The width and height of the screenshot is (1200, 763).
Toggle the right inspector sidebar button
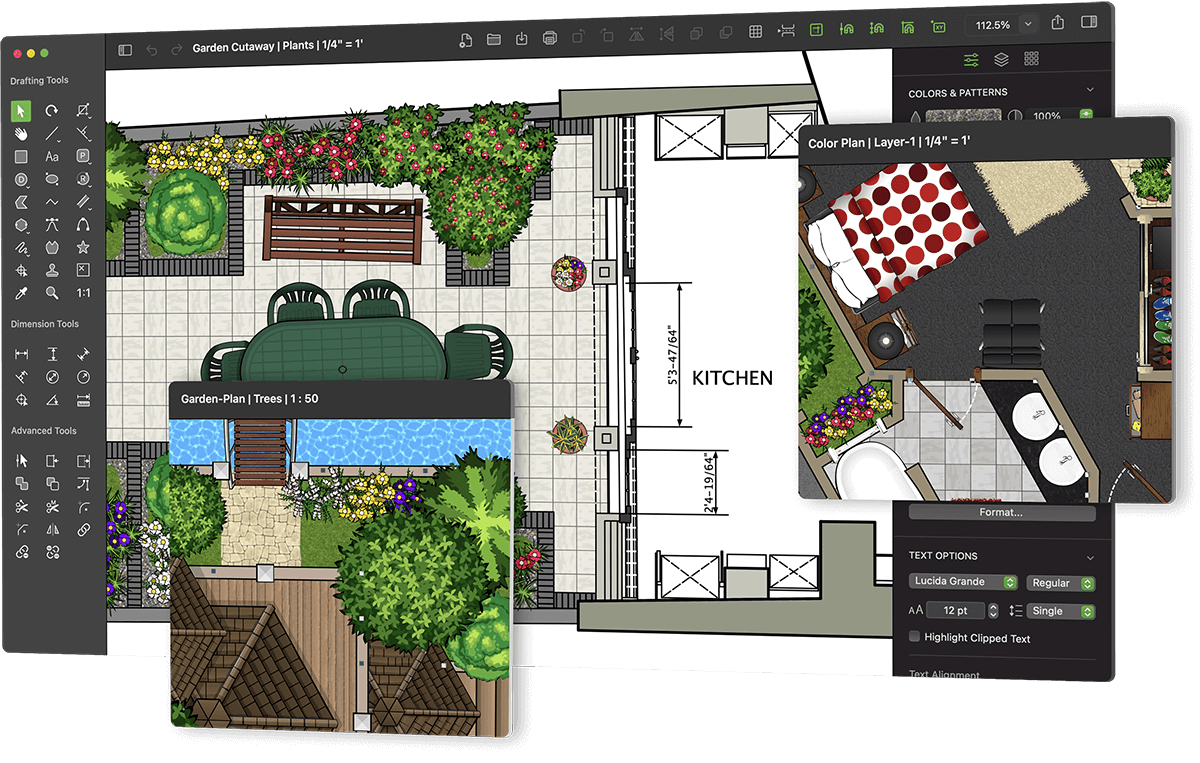[1090, 23]
